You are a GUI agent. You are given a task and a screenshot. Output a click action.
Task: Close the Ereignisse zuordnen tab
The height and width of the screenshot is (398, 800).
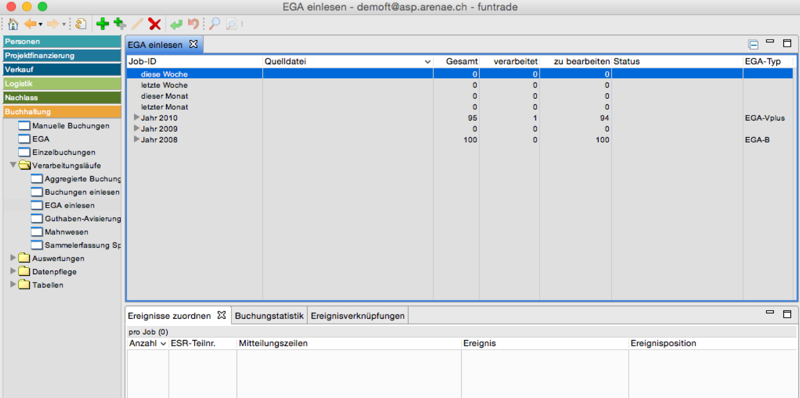(221, 315)
